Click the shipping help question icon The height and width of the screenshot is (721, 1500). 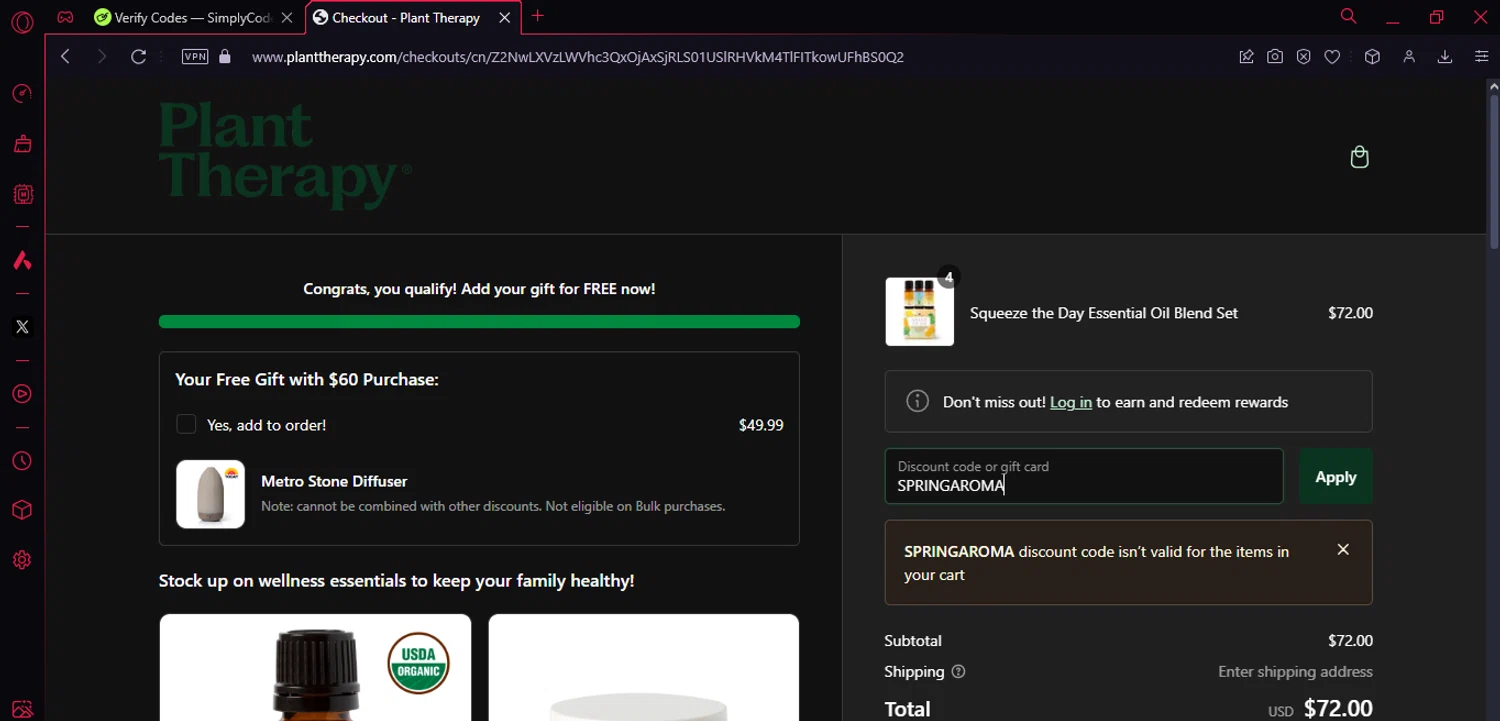click(x=958, y=672)
